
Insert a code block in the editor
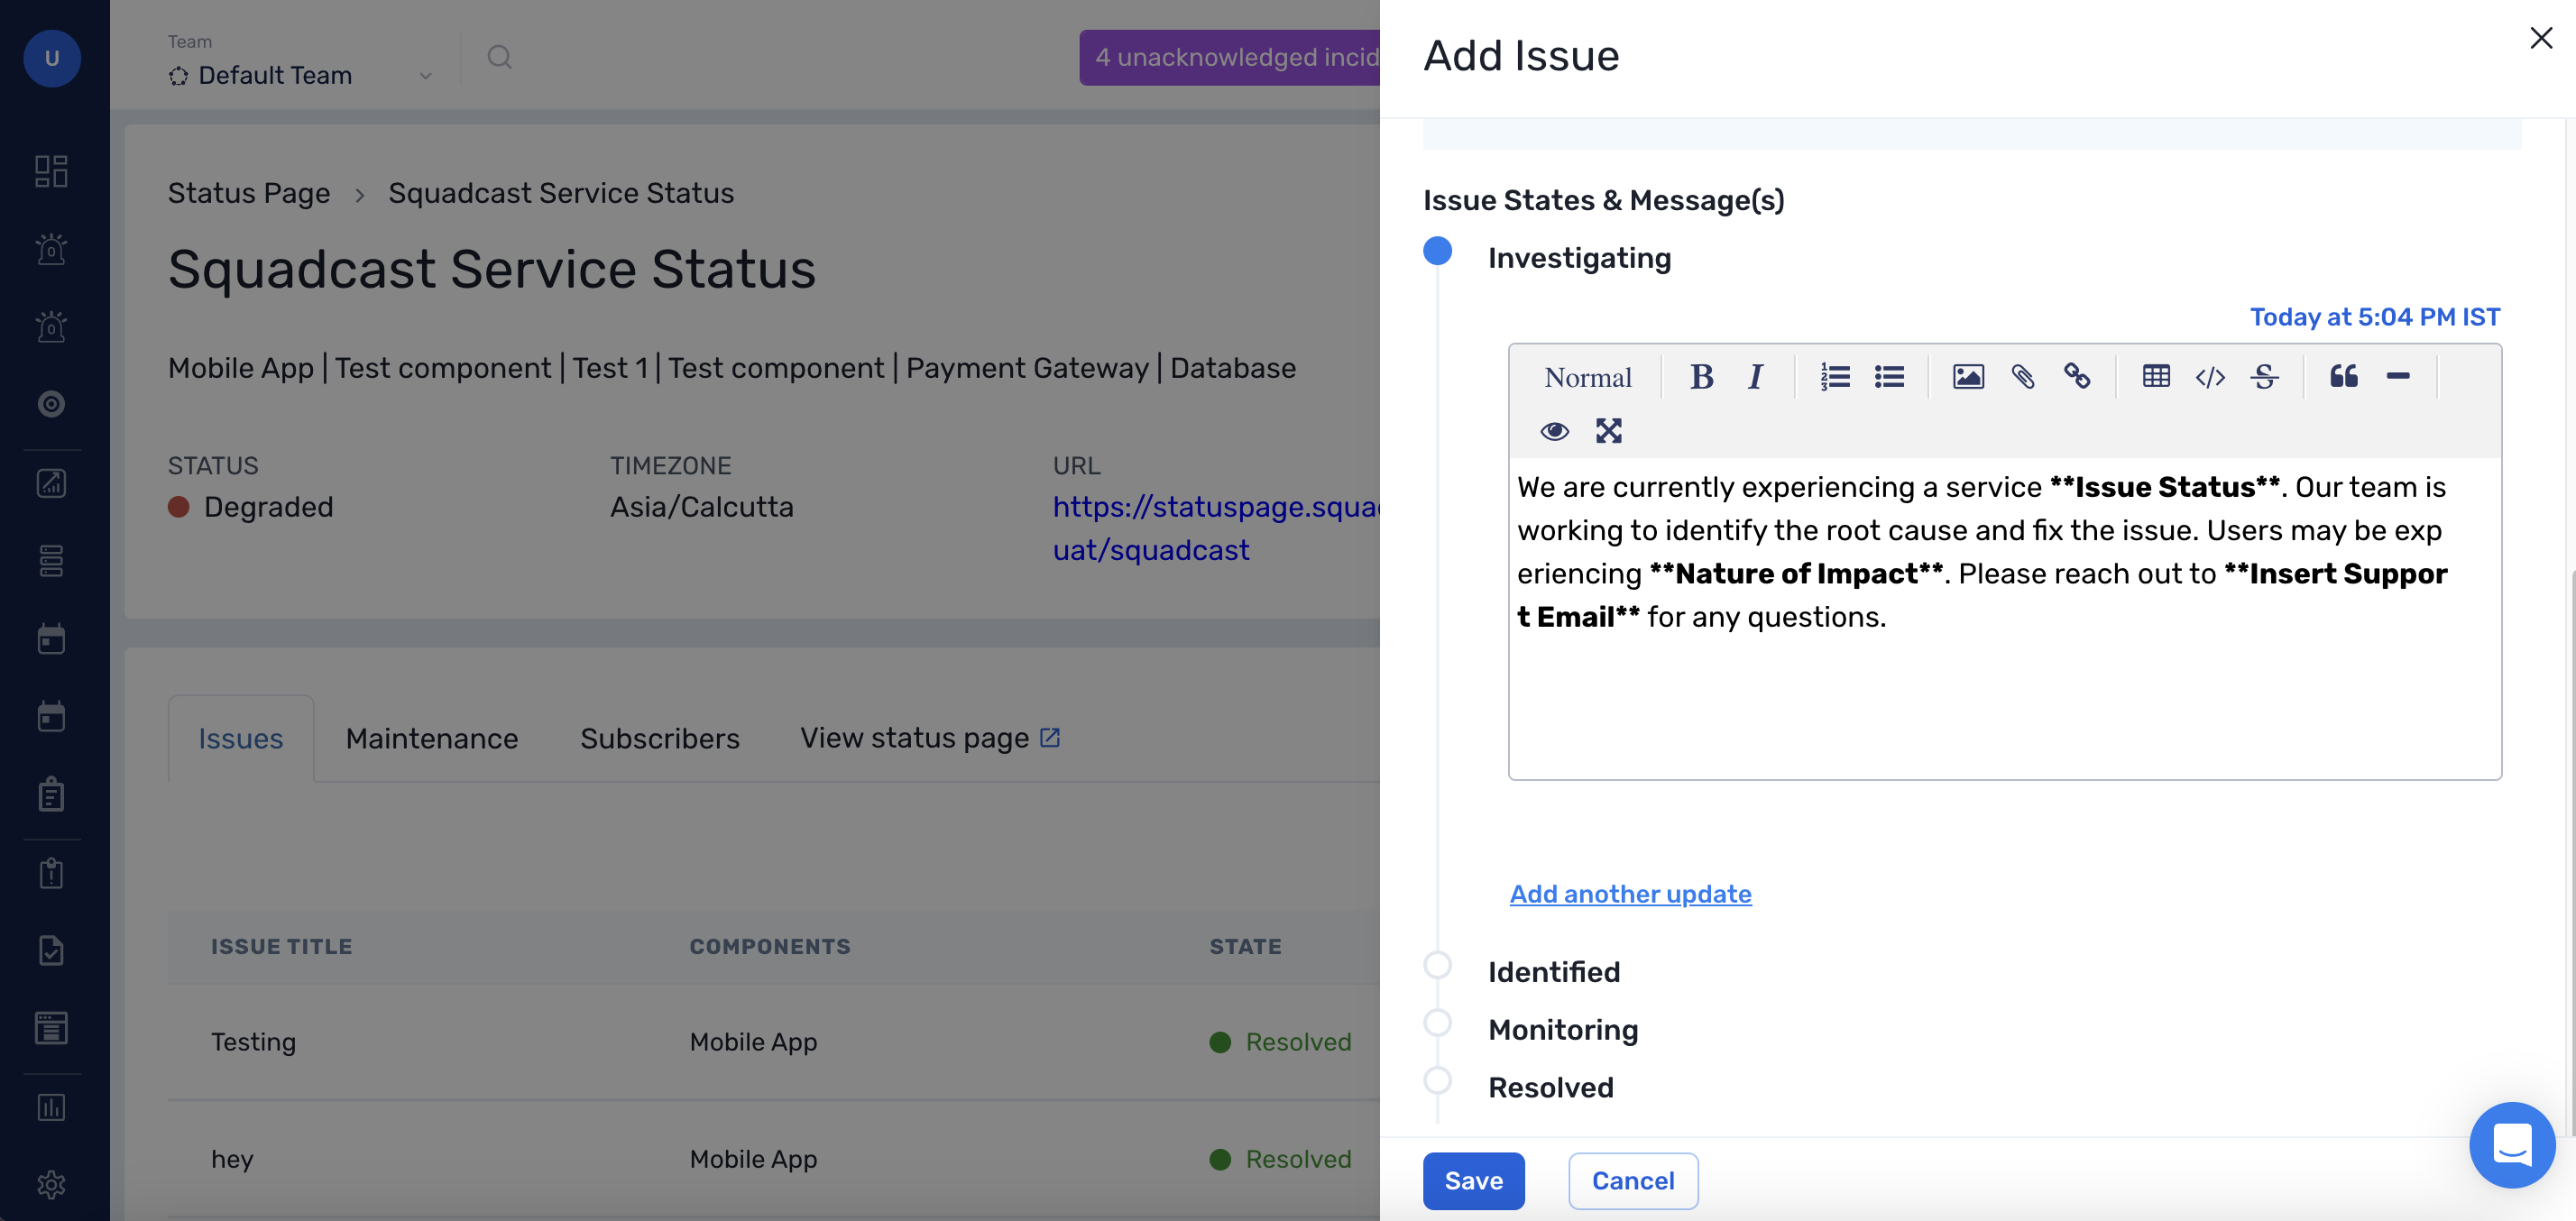(x=2210, y=377)
